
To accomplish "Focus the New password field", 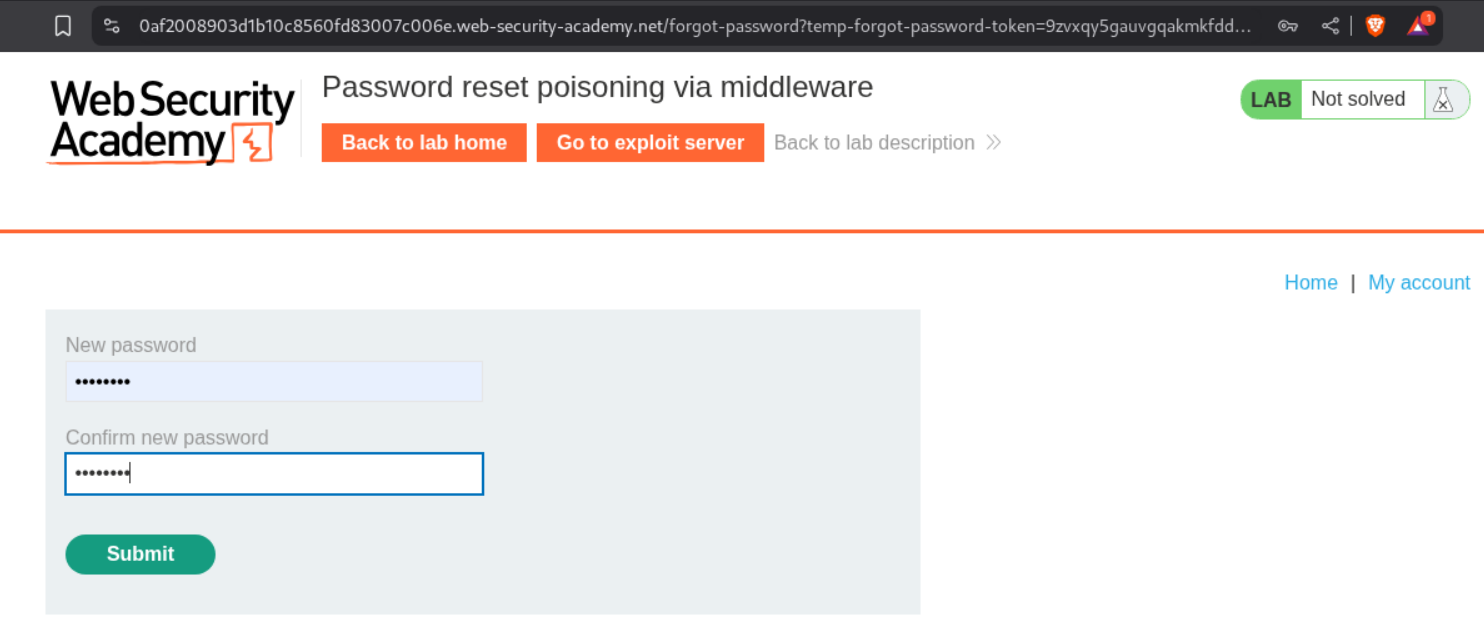I will tap(274, 382).
